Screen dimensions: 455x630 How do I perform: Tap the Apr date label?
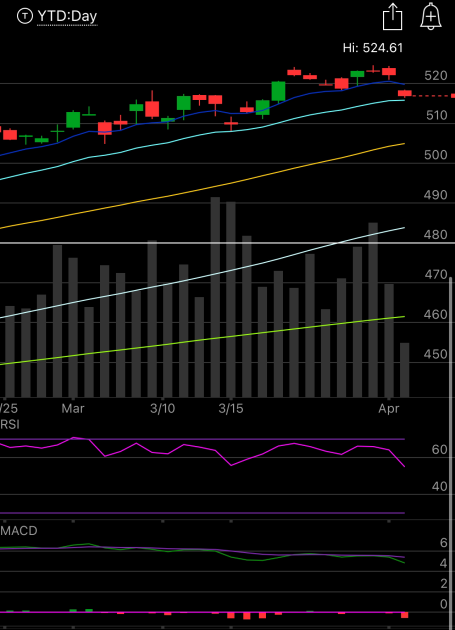pos(389,409)
